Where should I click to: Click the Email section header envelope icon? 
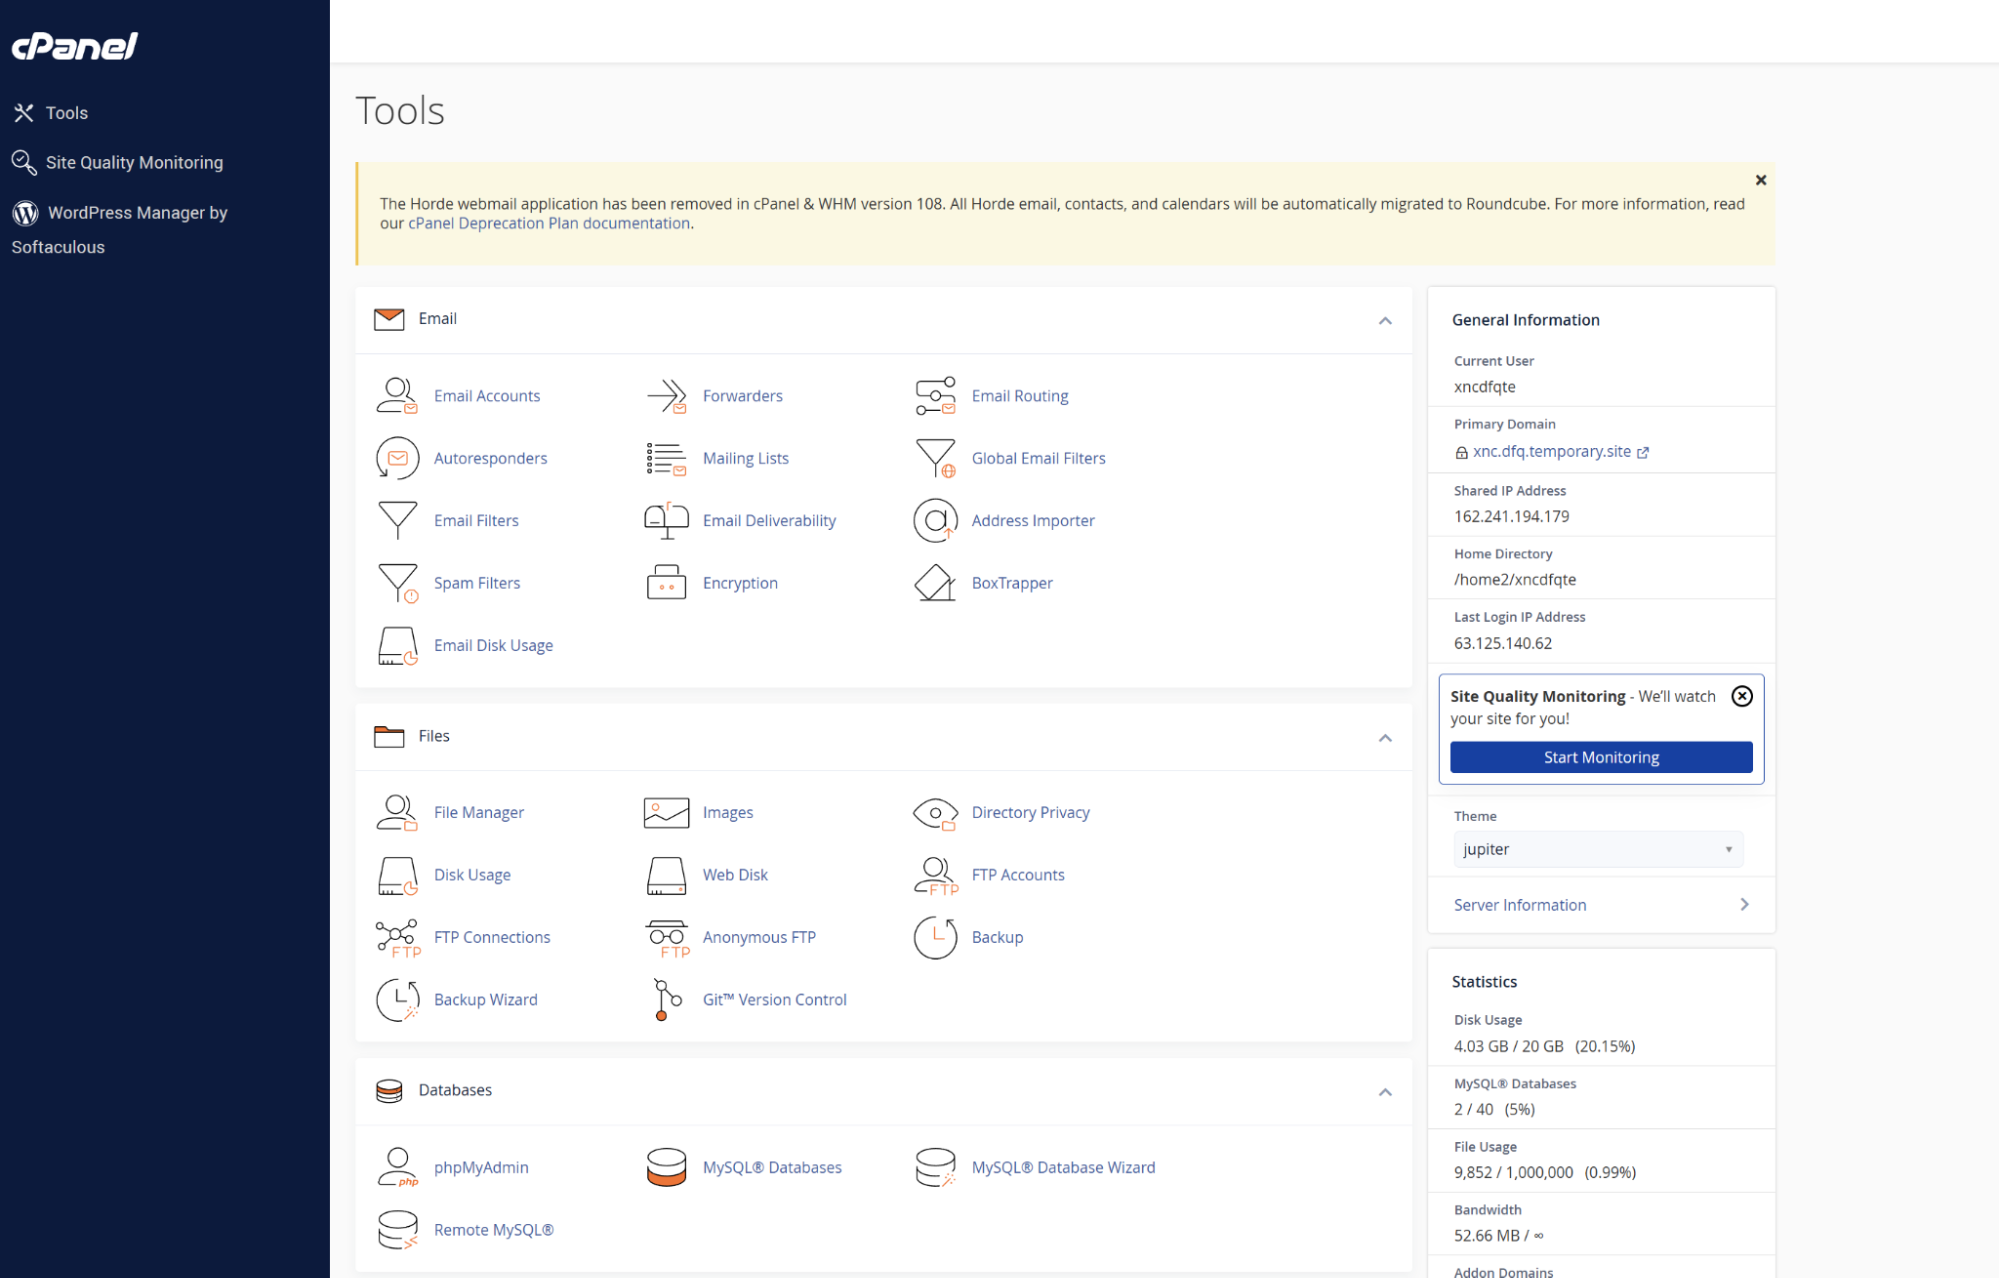point(389,319)
